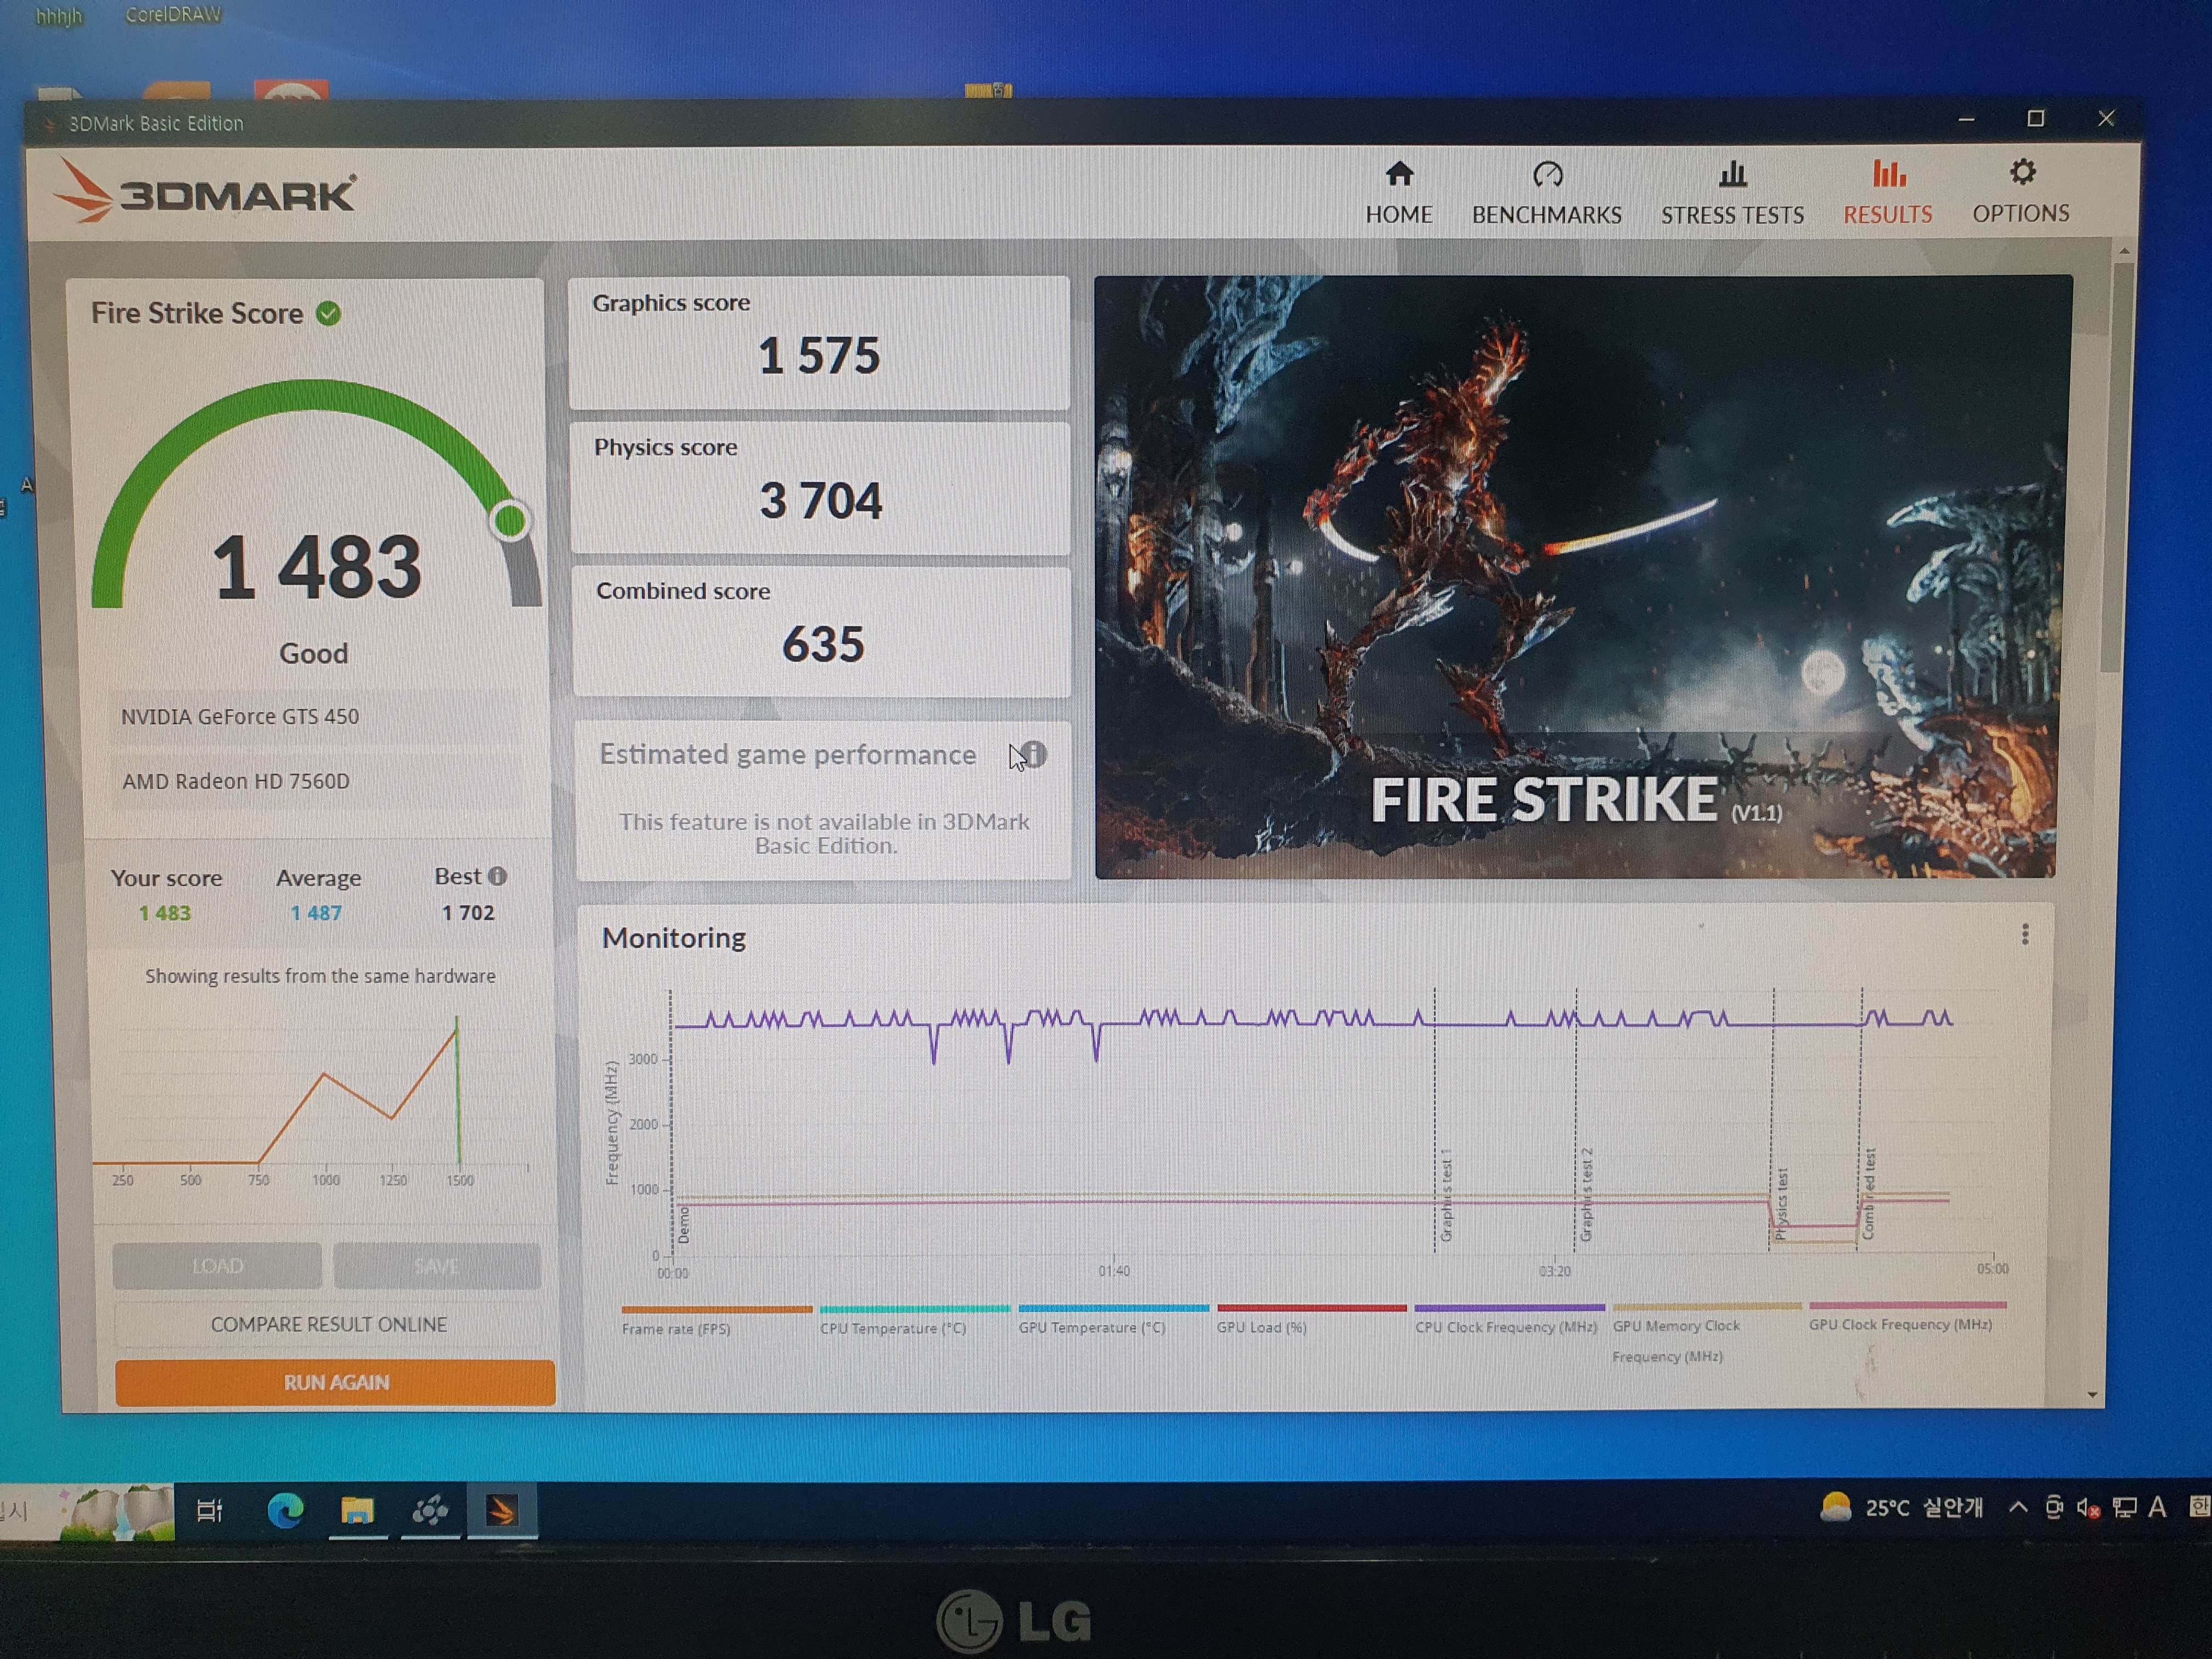Open the HOME tab in 3DMark
Image resolution: width=2212 pixels, height=1659 pixels.
[x=1399, y=194]
